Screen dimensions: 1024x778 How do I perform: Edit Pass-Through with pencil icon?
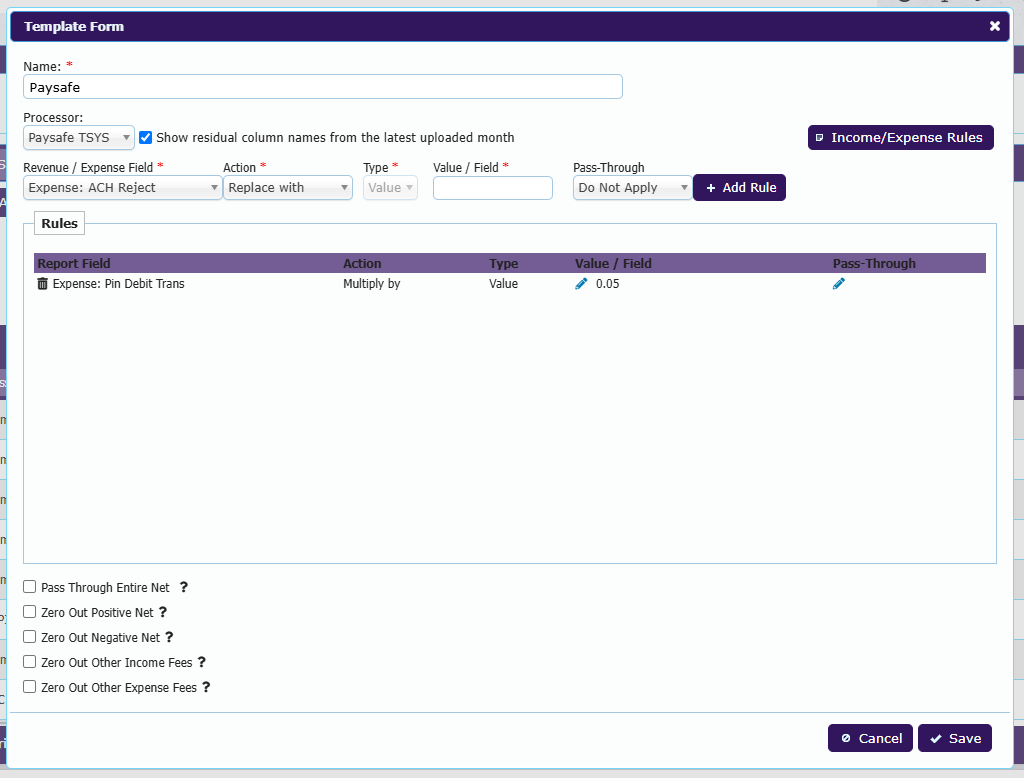[839, 284]
